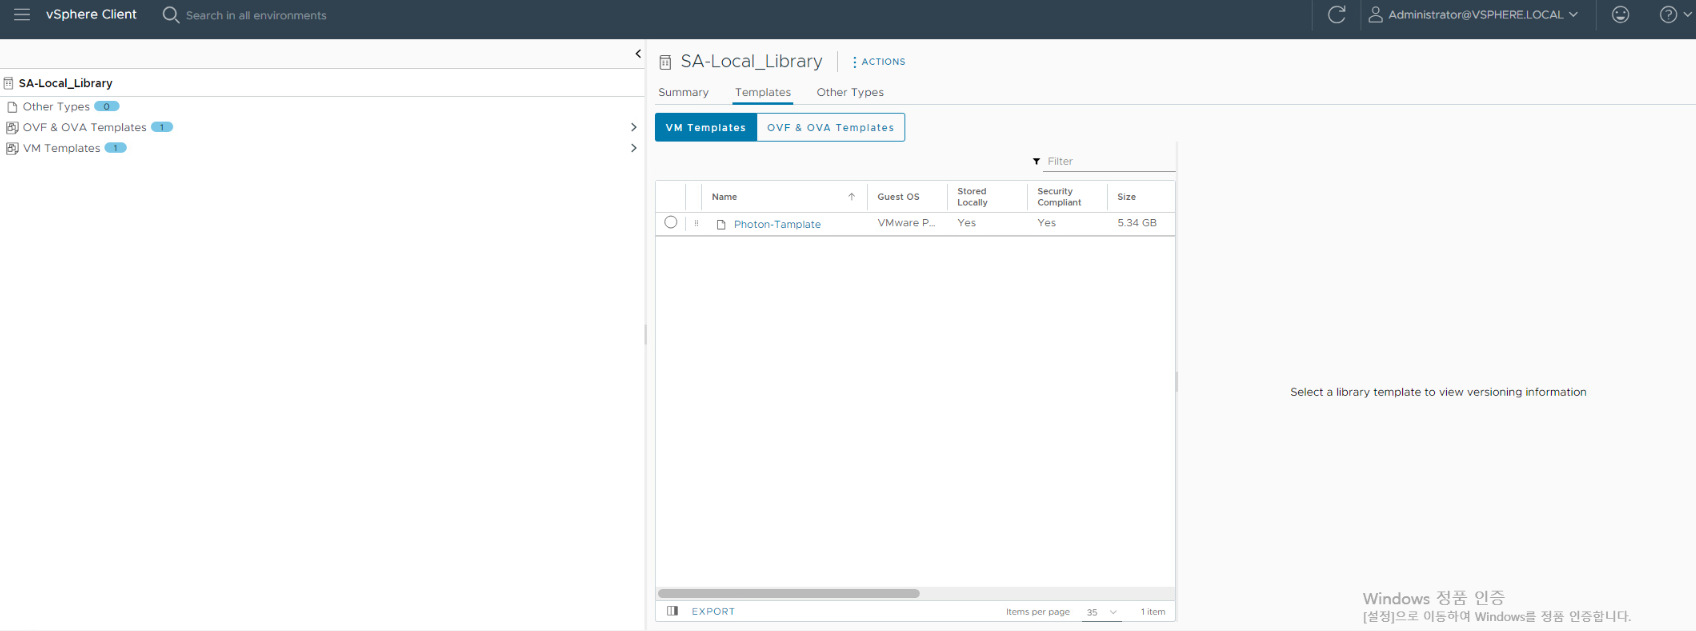Click the OVF & OVA Templates count badge
The image size is (1696, 631).
(162, 127)
